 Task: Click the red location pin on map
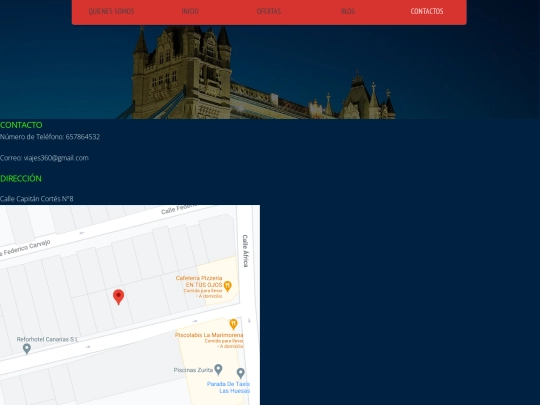pos(118,297)
